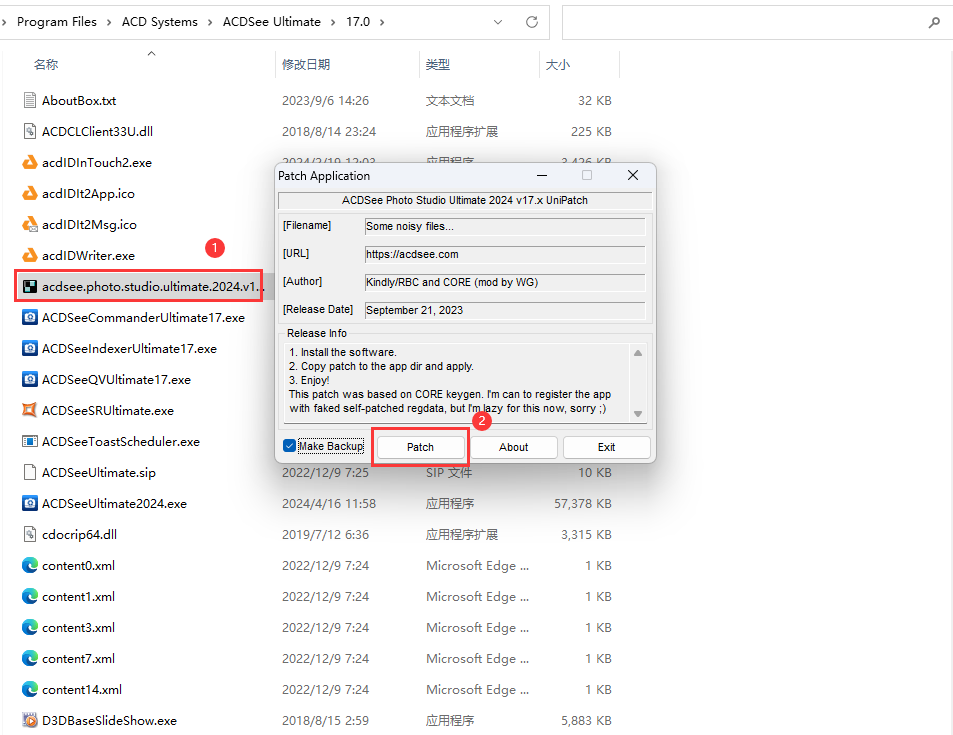This screenshot has height=735, width=953.
Task: Refresh the folder with the reload icon
Action: (x=532, y=22)
